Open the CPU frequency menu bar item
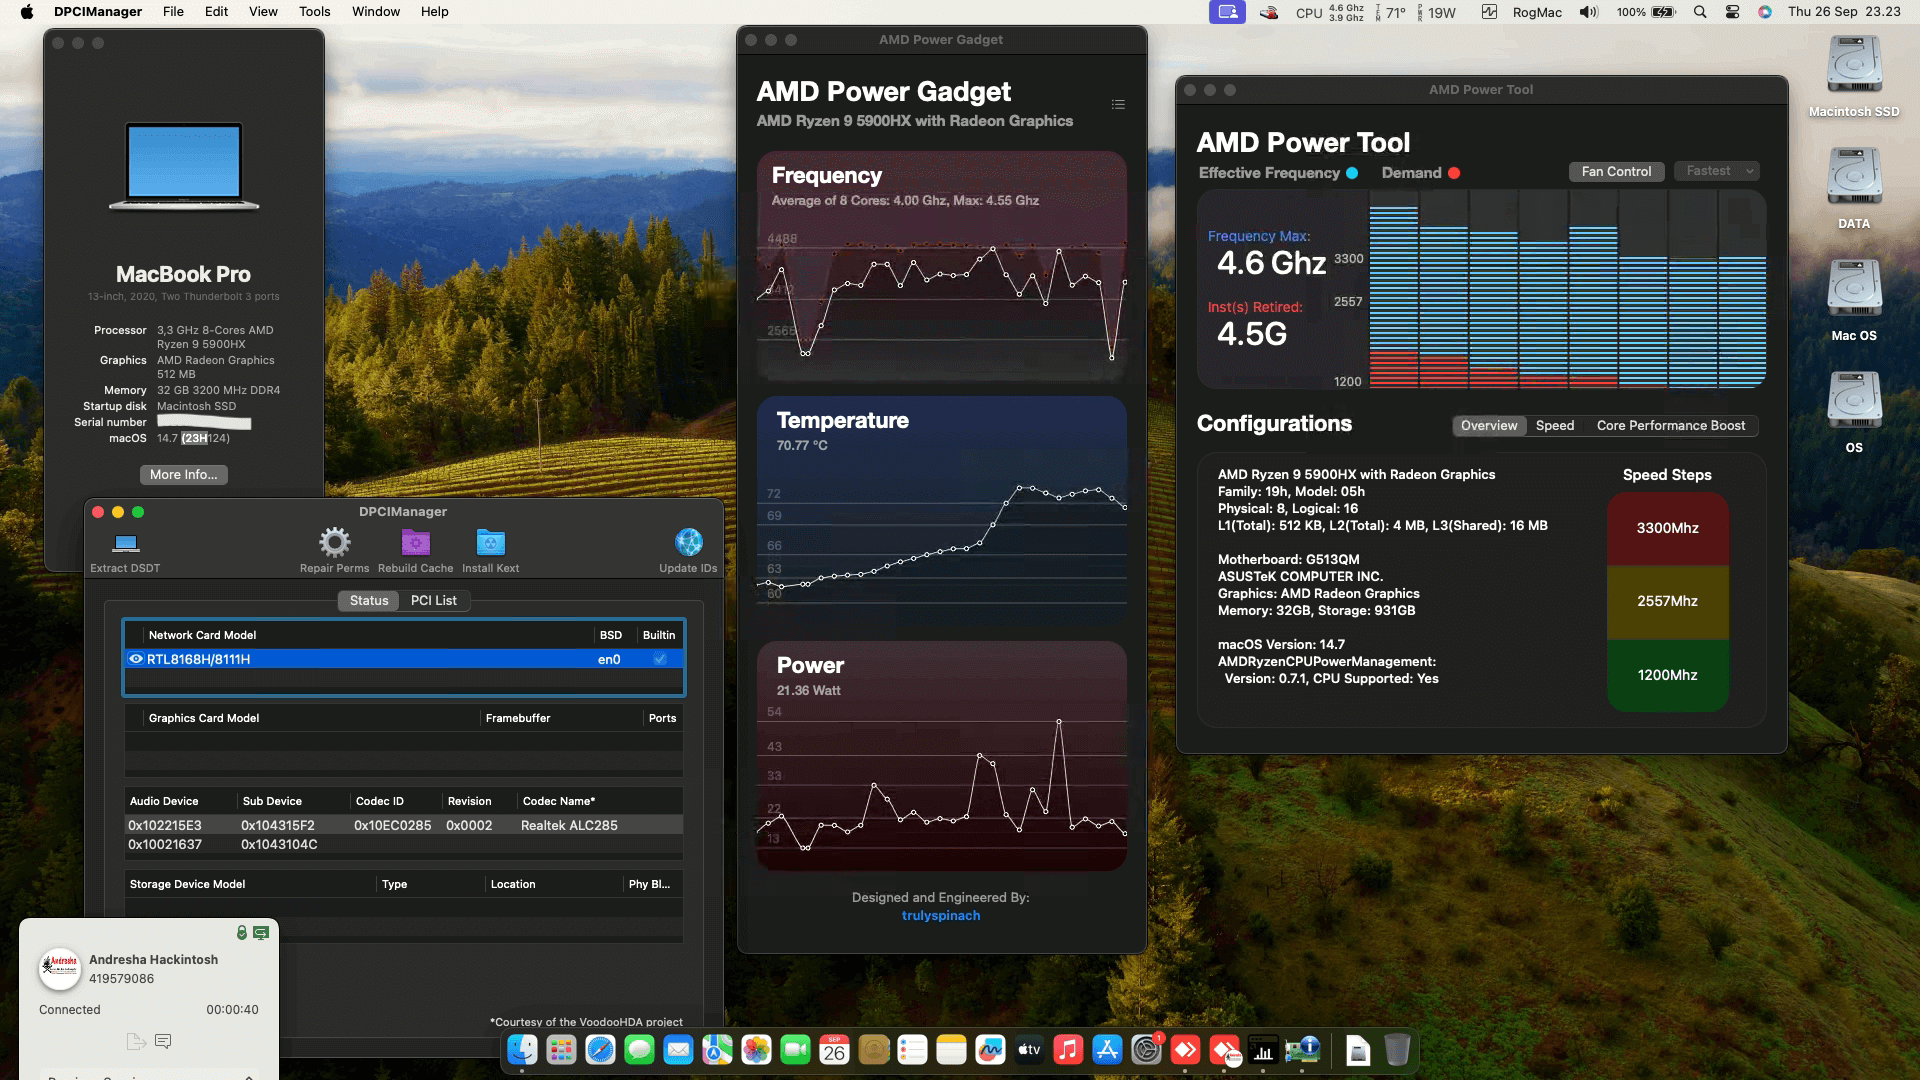The width and height of the screenshot is (1920, 1080). 1329,12
